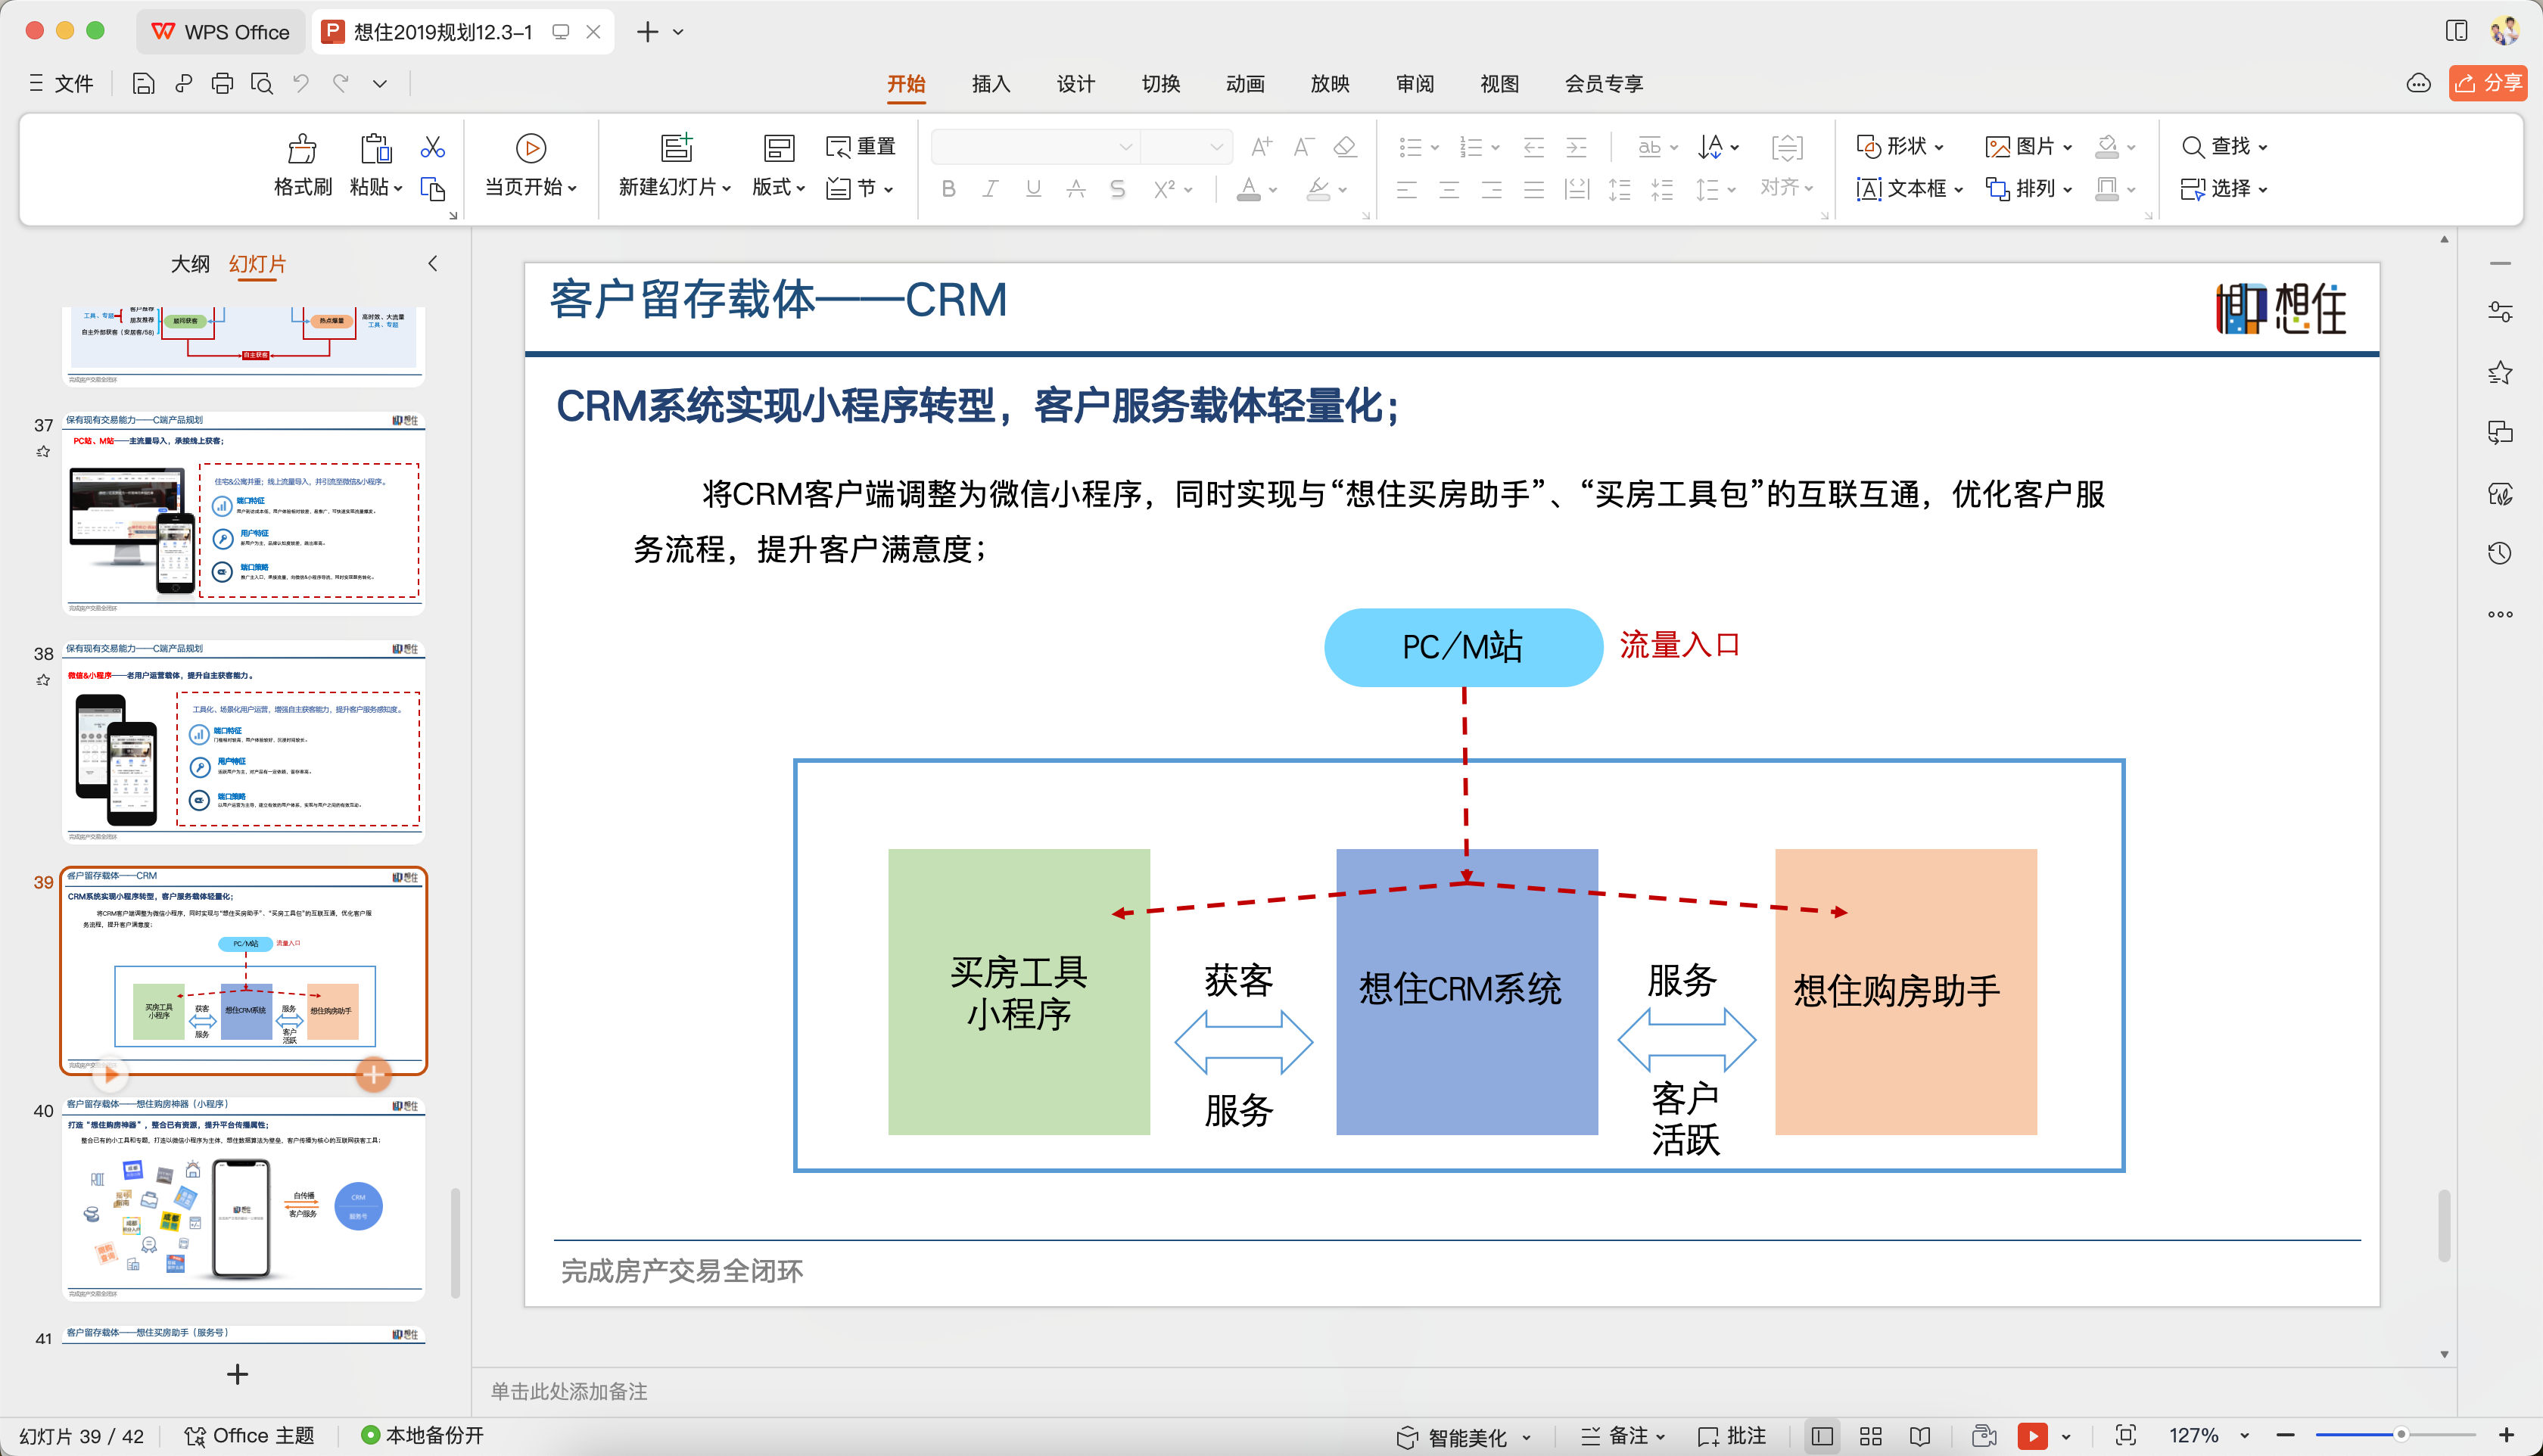Open the Design (设计) ribbon tab
Screen dimensions: 2543x1456
(1076, 84)
